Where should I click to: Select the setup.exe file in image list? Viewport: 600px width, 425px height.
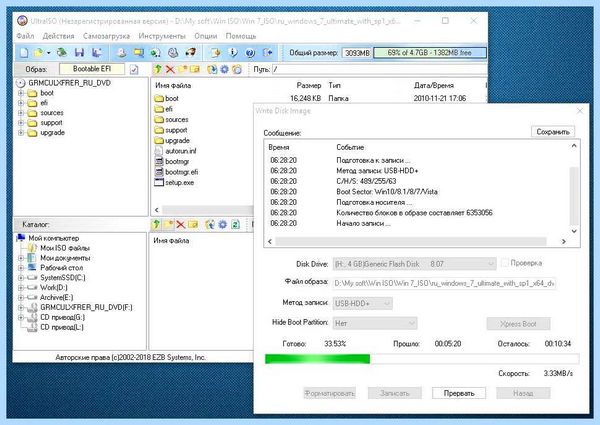click(x=174, y=182)
